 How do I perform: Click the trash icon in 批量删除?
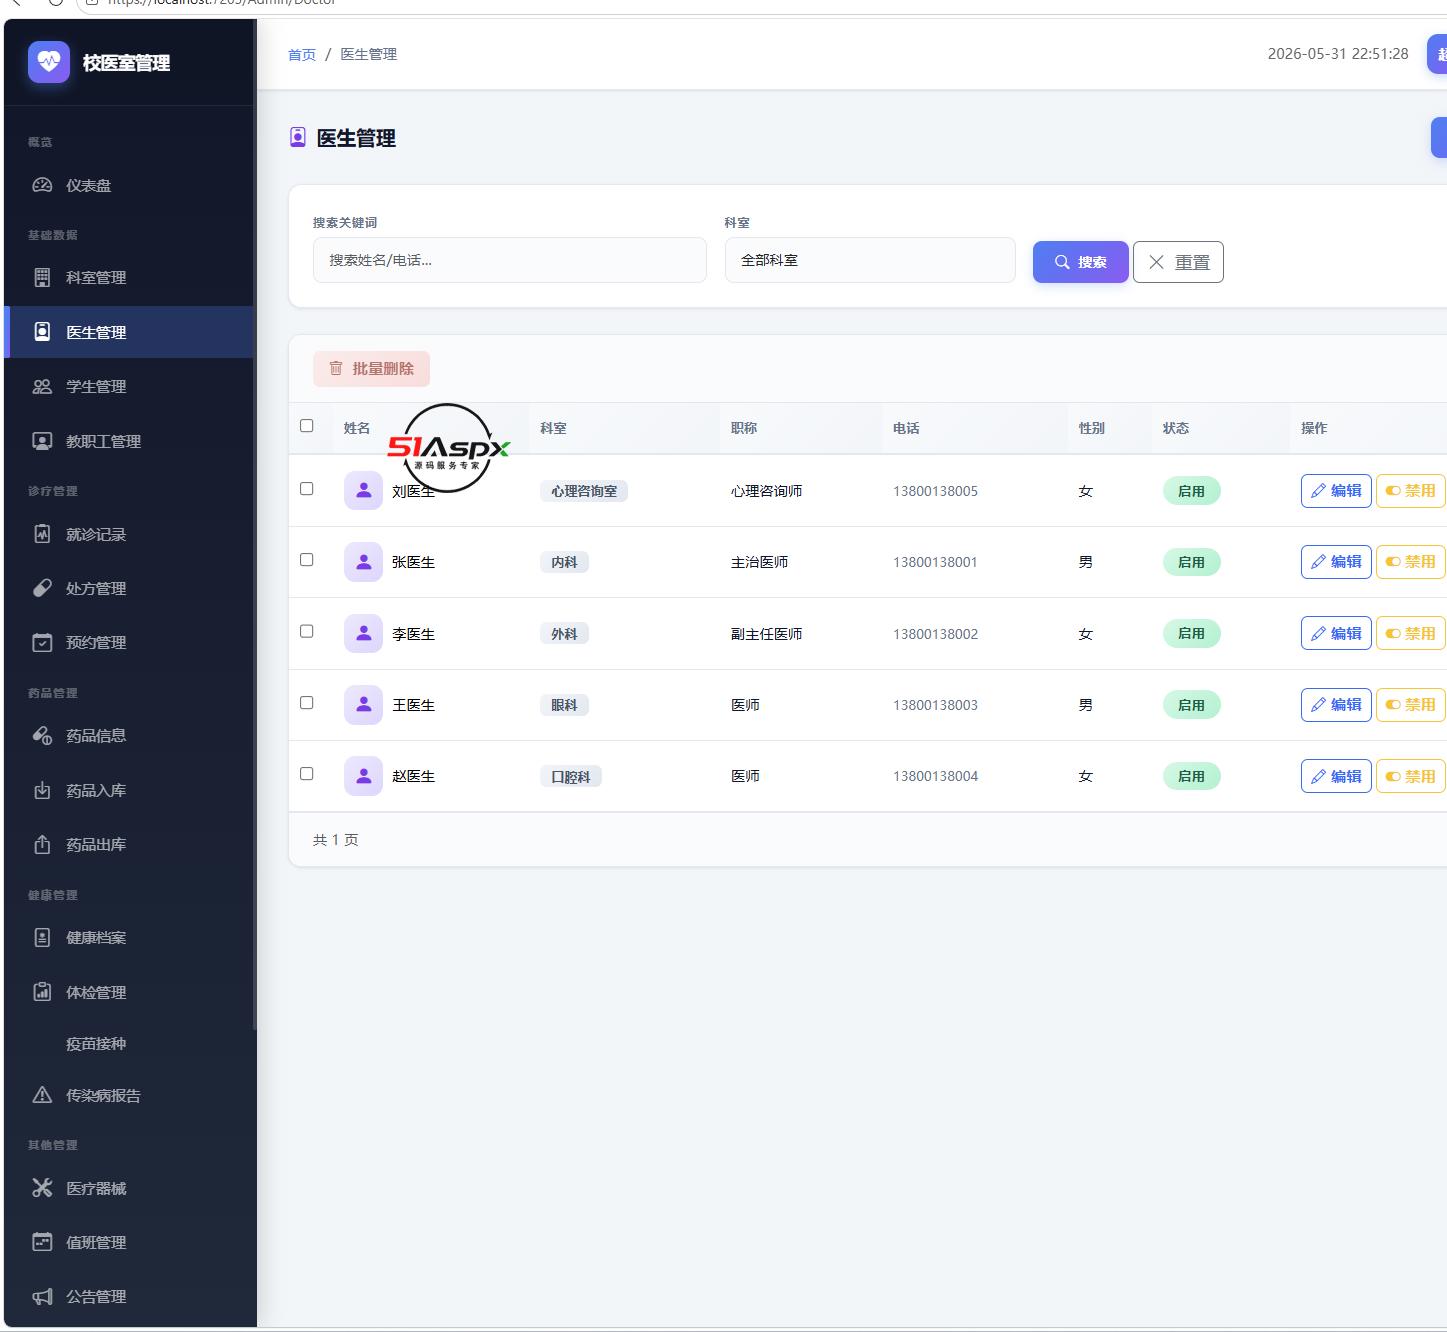tap(336, 369)
